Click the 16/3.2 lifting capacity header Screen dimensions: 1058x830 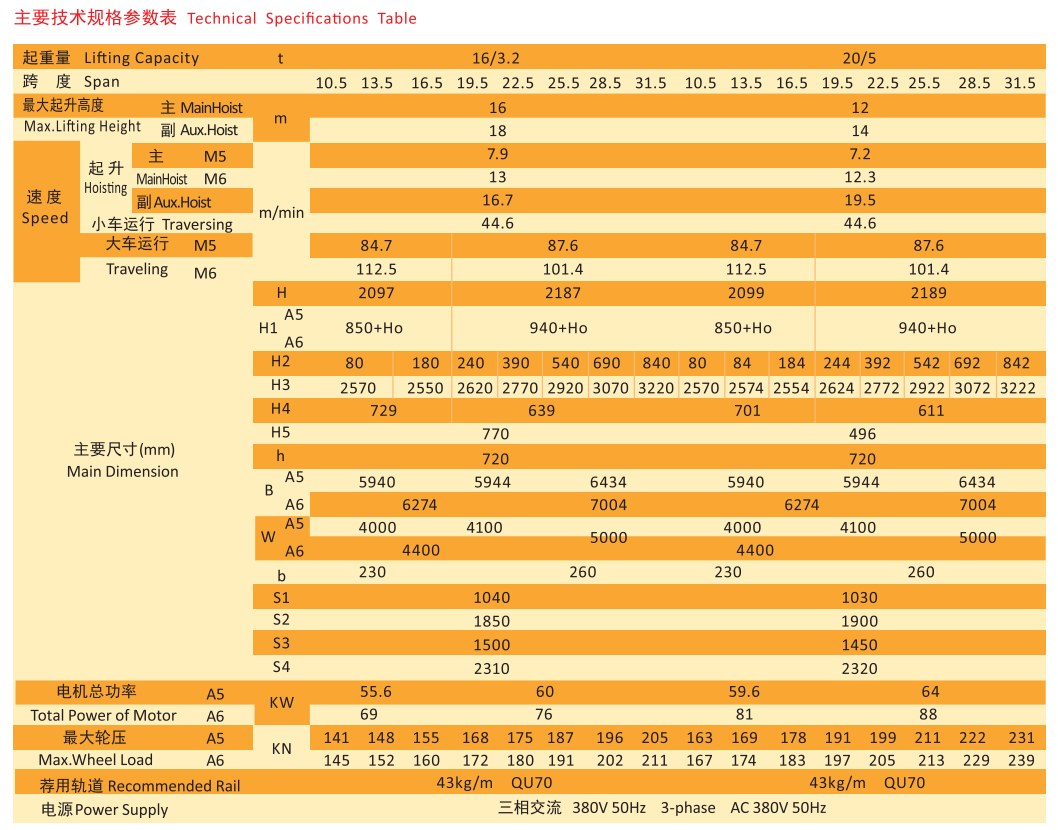click(x=496, y=58)
